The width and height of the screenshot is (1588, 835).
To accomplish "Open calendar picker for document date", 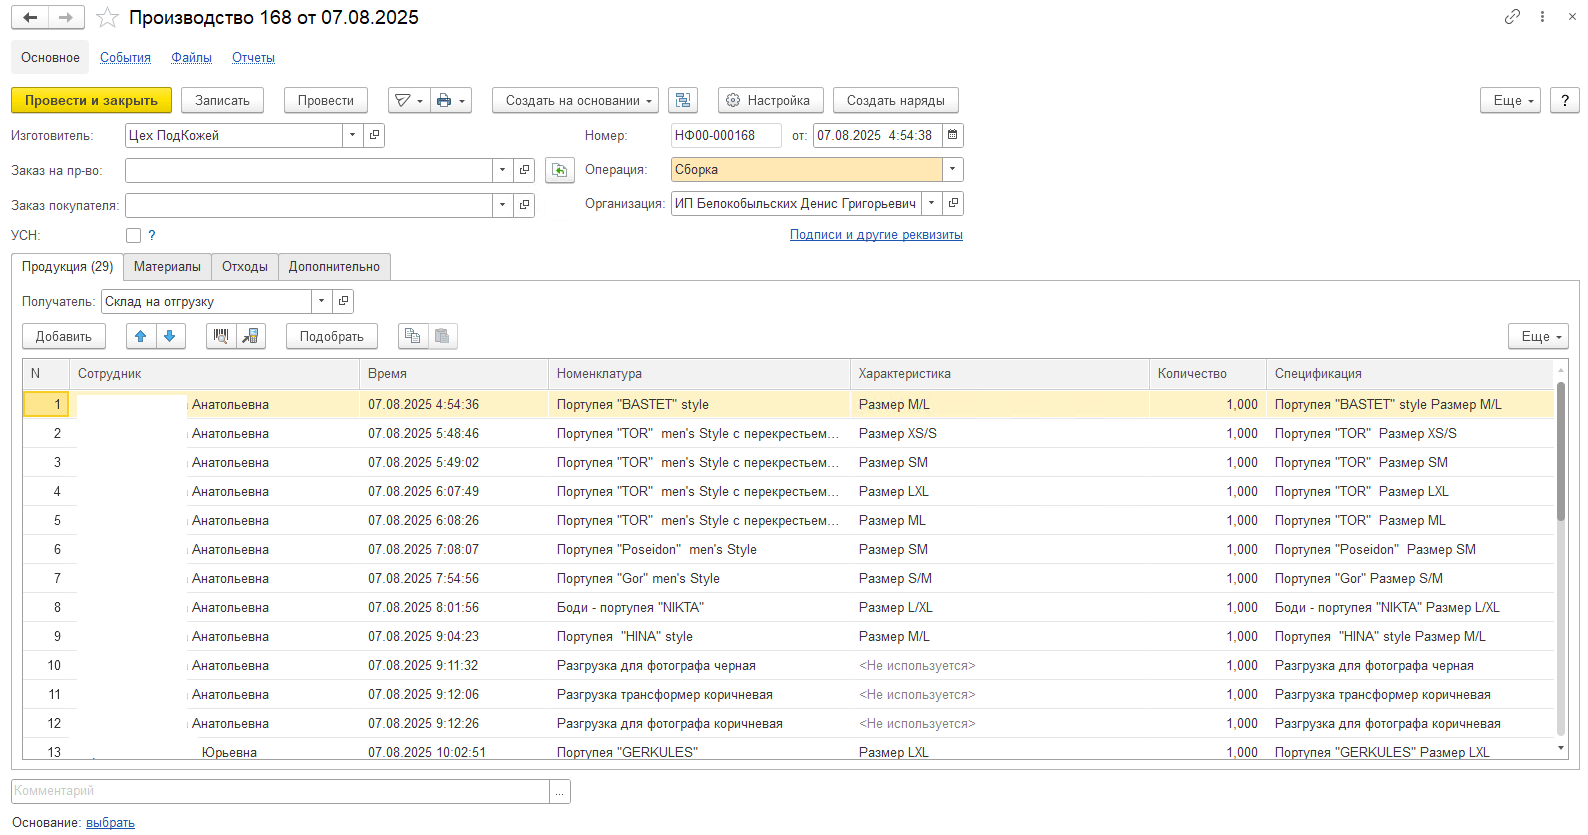I will point(952,135).
